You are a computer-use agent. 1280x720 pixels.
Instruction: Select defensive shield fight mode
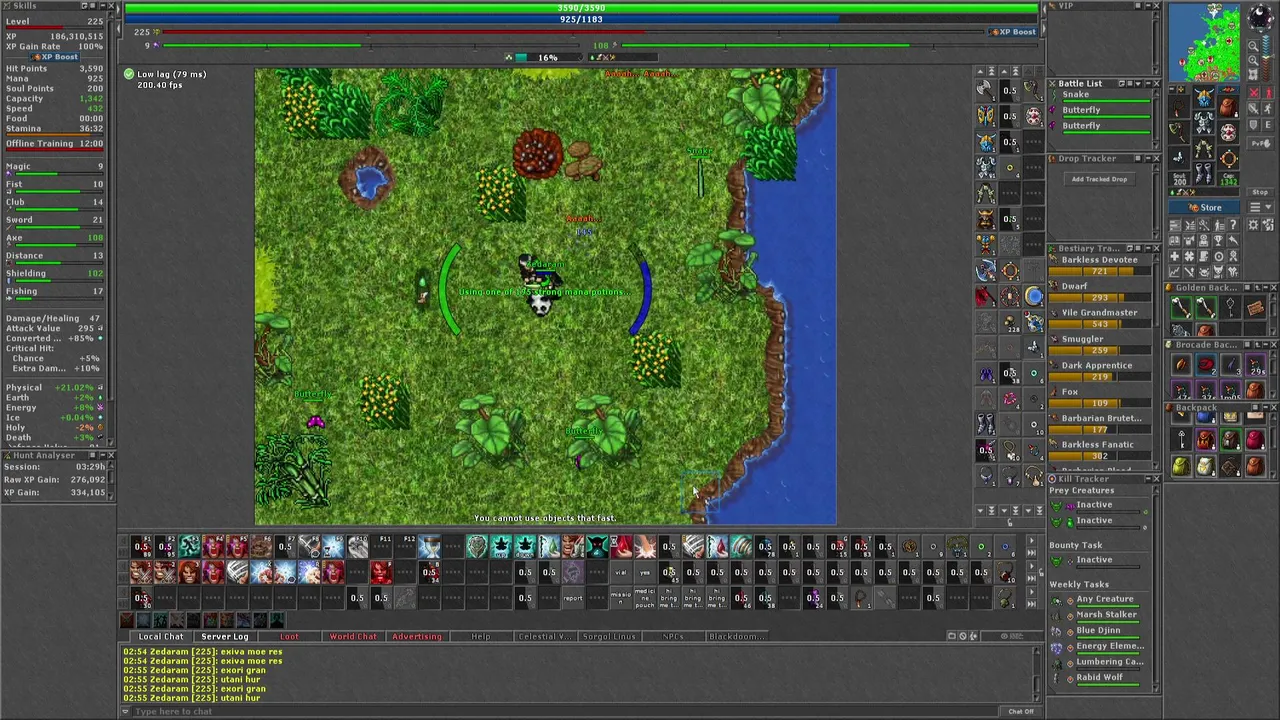click(x=1254, y=125)
